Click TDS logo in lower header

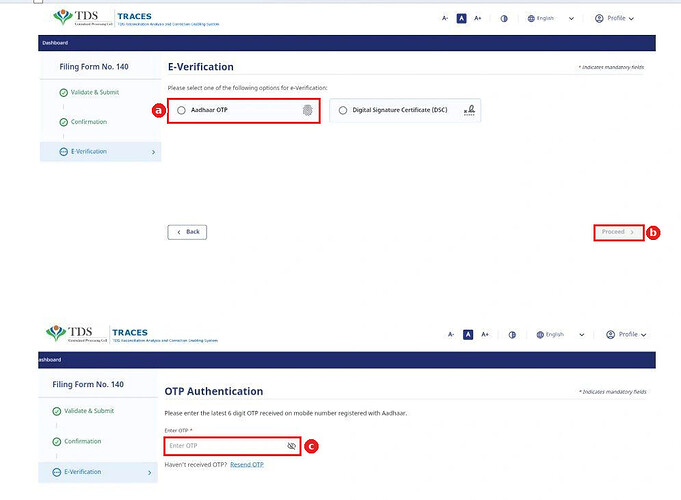click(x=76, y=334)
